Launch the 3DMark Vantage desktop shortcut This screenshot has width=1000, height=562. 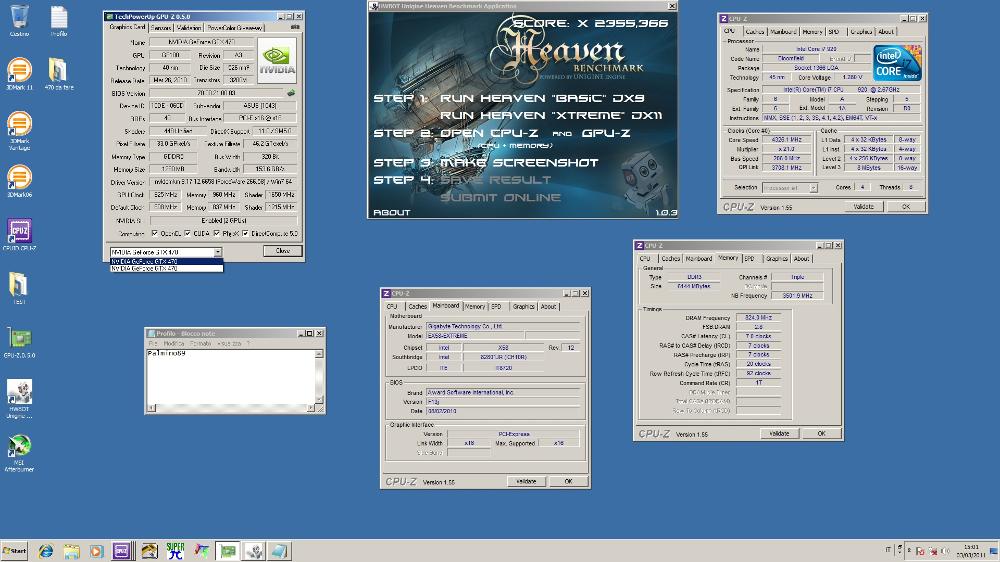click(x=19, y=130)
